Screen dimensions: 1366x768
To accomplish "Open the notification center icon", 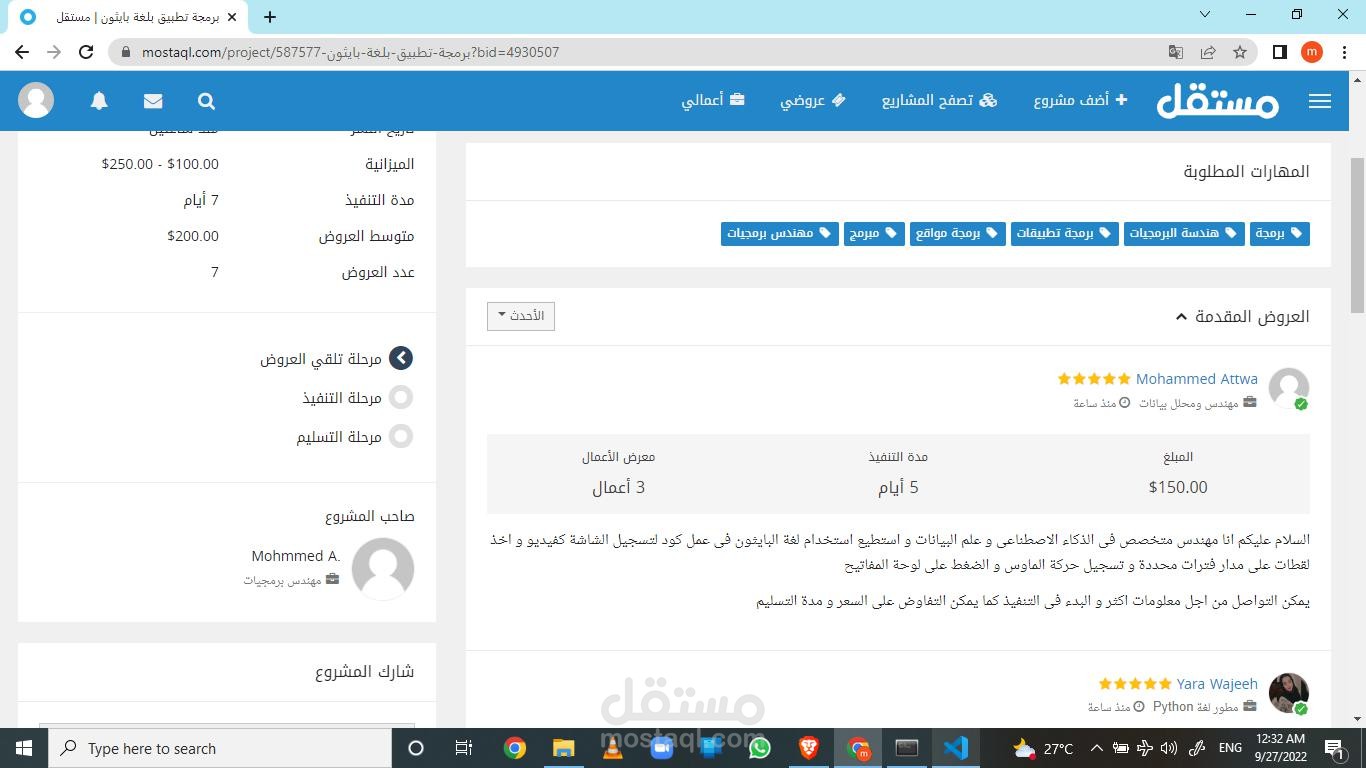I will (1335, 748).
